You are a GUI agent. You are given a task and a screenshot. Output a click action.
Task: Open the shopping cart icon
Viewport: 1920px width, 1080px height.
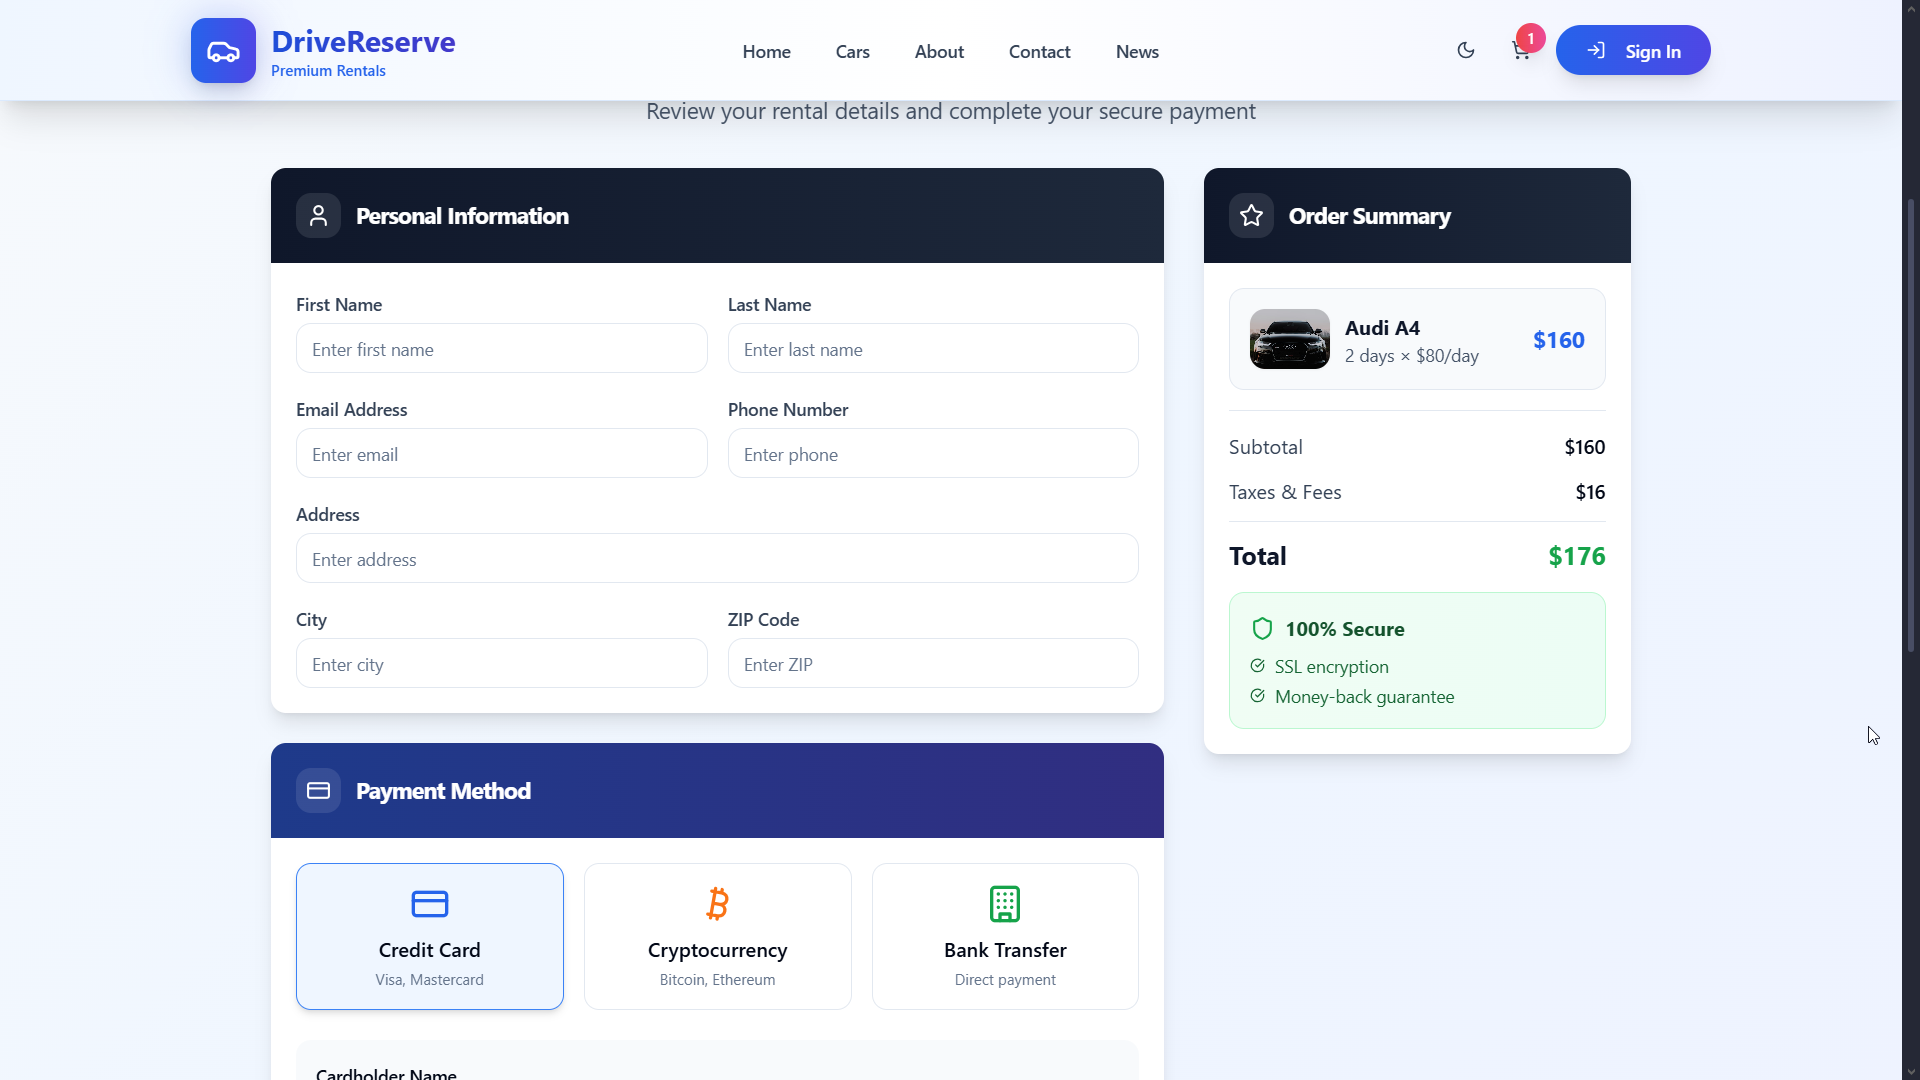[1521, 51]
